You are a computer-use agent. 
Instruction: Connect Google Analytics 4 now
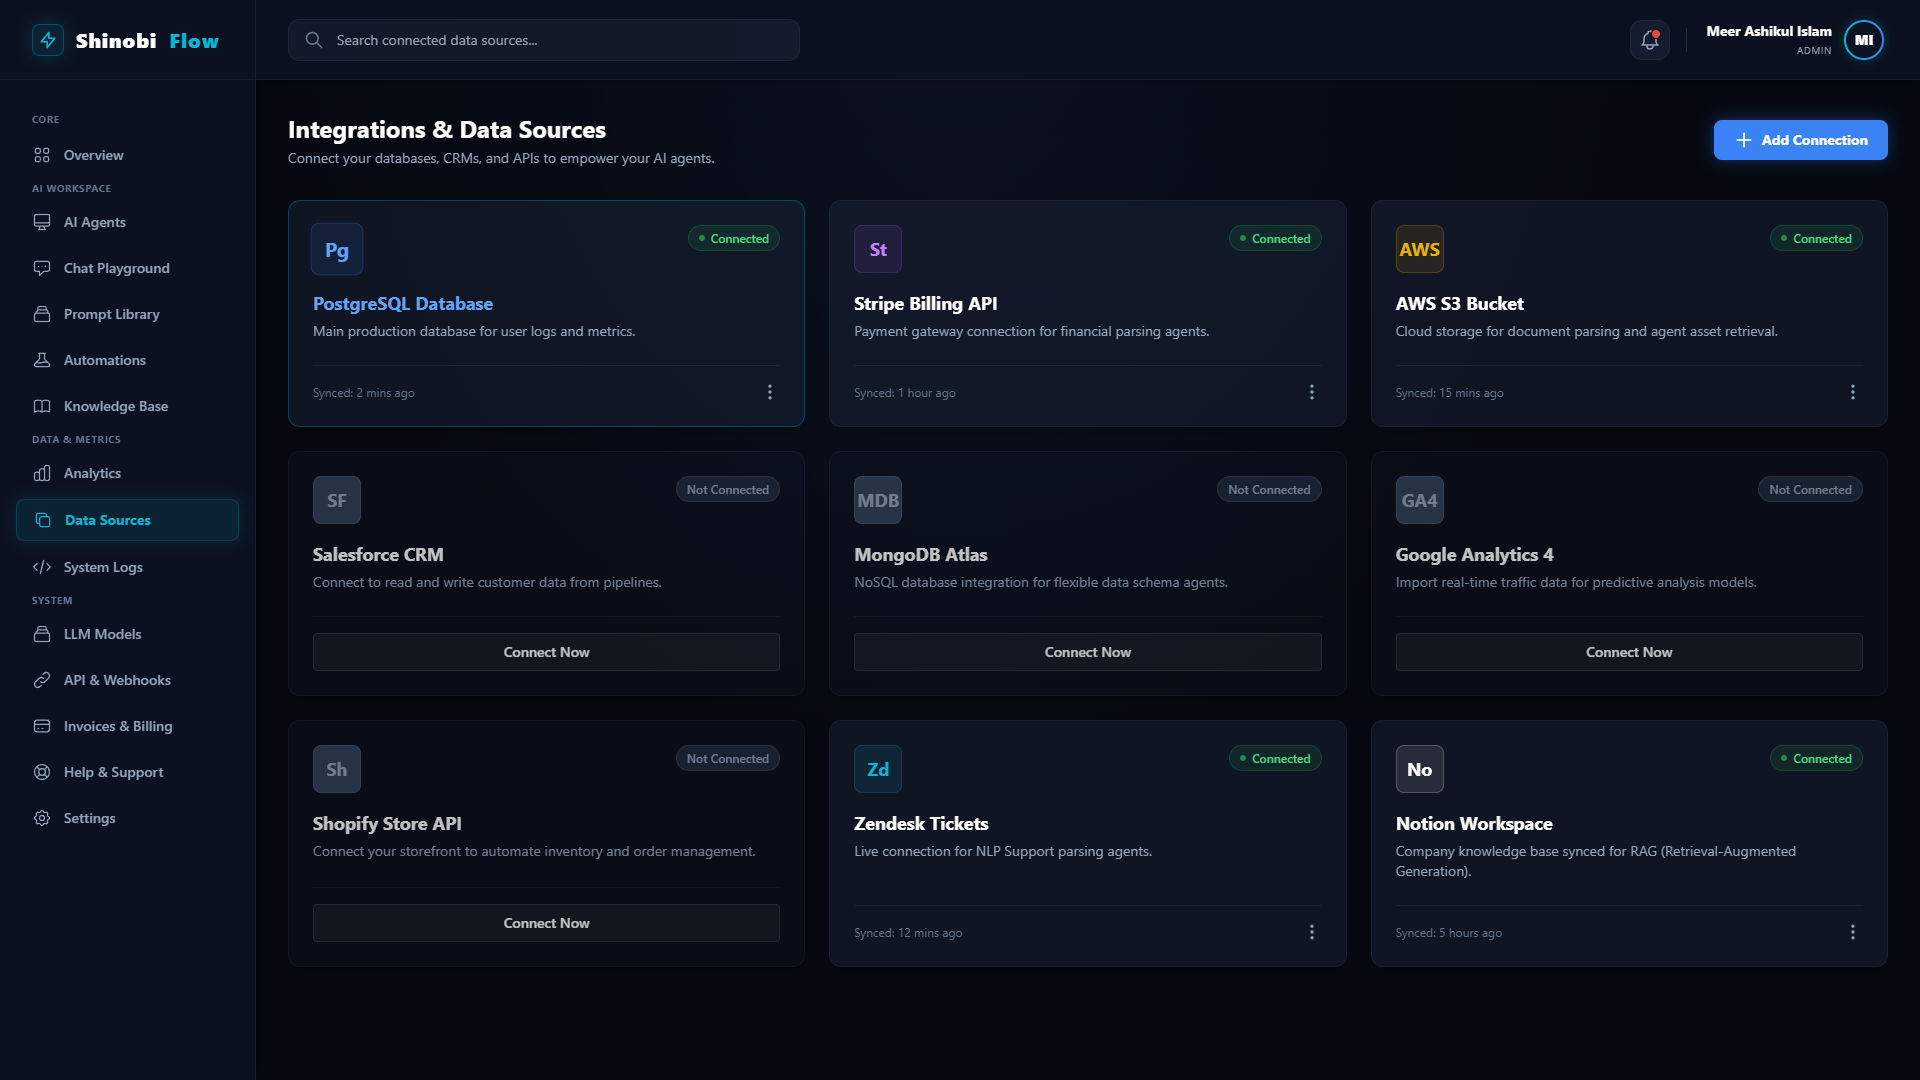(1629, 652)
